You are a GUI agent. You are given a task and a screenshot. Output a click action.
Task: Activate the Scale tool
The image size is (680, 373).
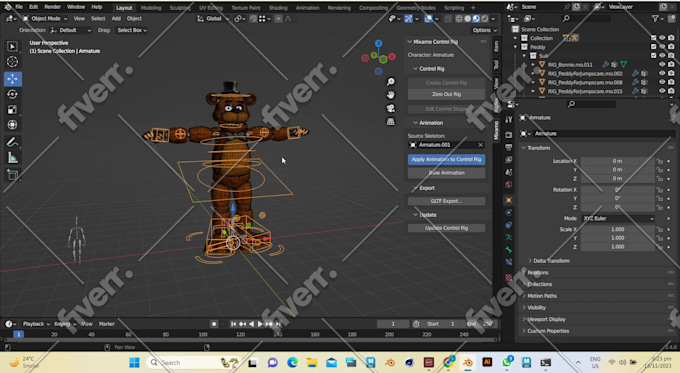point(12,109)
